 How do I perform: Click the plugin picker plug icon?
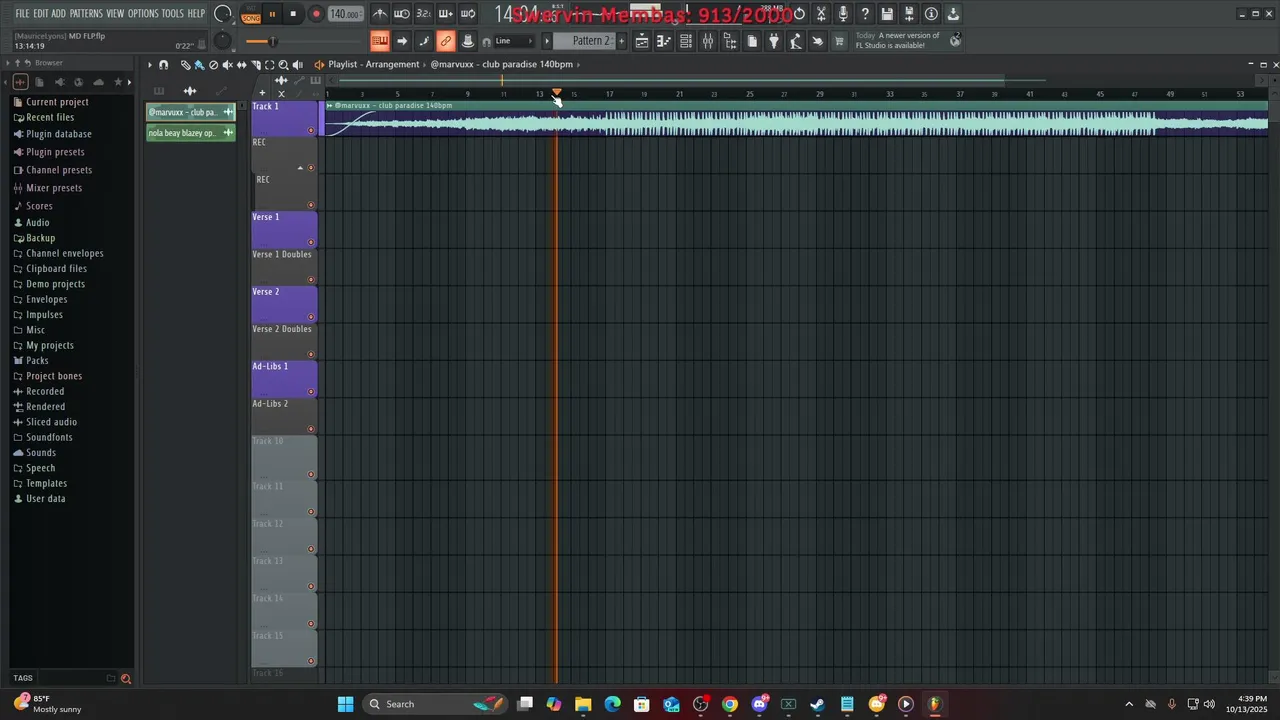[x=773, y=41]
